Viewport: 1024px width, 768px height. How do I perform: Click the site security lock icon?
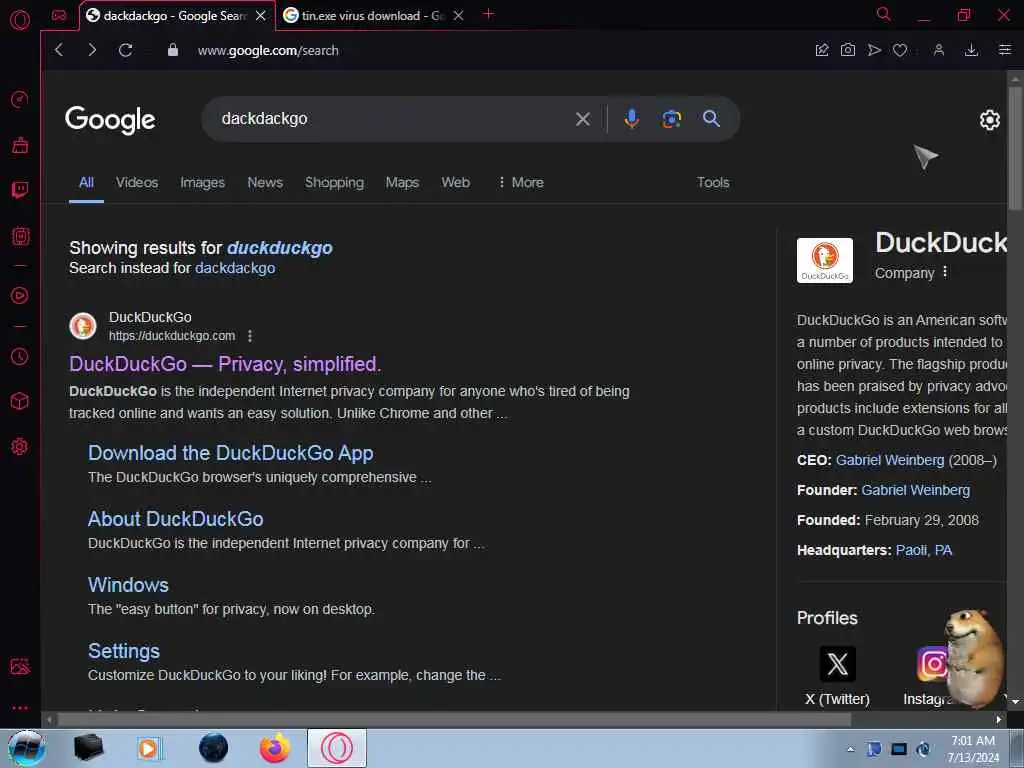(172, 50)
